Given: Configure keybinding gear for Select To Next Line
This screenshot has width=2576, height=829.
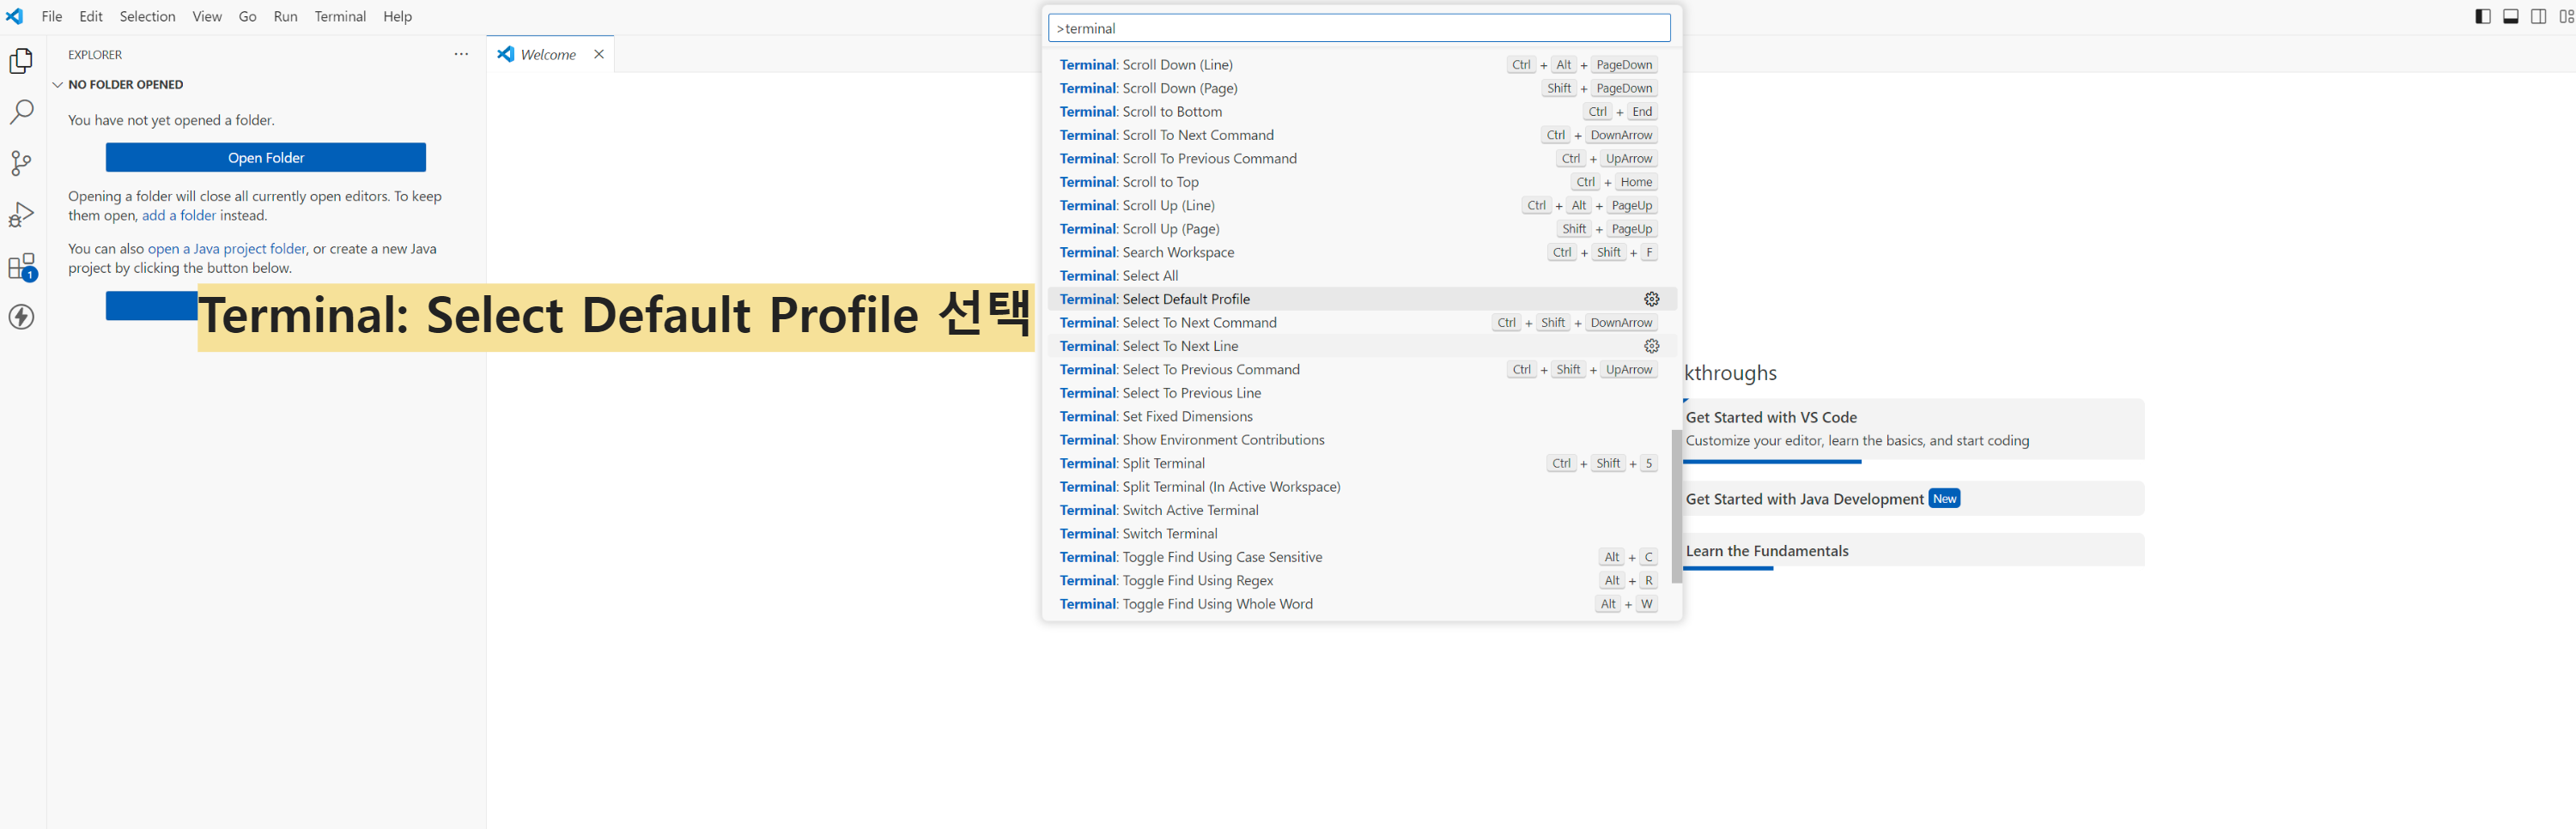Looking at the screenshot, I should [x=1651, y=346].
